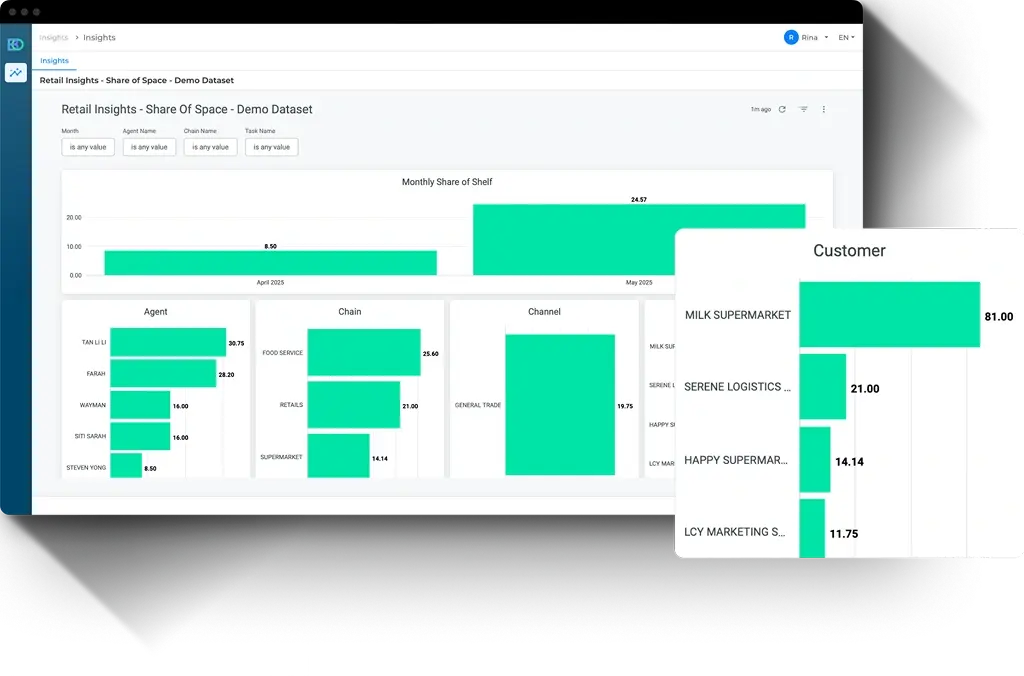Screen dimensions: 1024x676
Task: Click the Insights breadcrumb root link
Action: click(54, 37)
